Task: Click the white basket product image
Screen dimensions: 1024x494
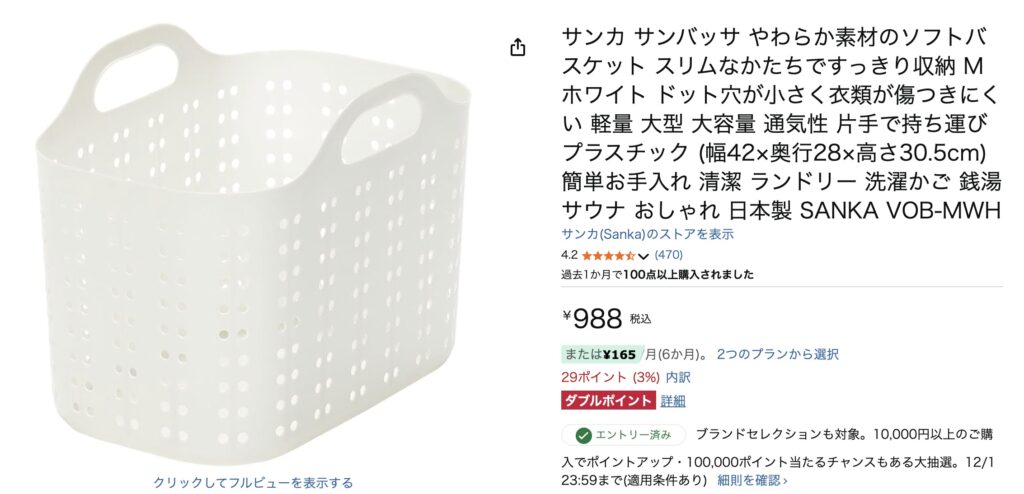Action: pyautogui.click(x=255, y=240)
